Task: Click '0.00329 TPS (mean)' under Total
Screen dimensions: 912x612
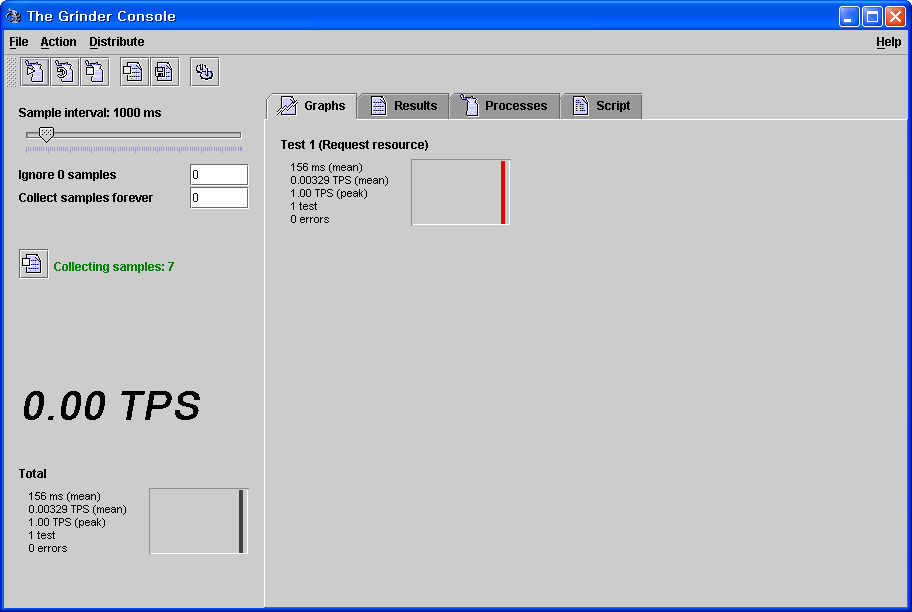Action: click(x=77, y=509)
